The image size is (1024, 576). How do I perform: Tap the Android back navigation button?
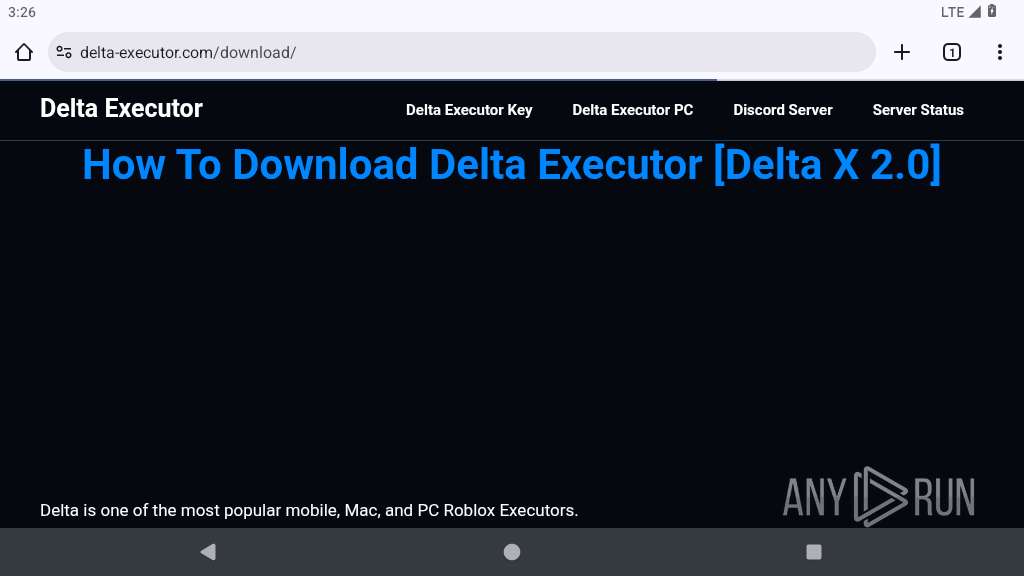[208, 552]
